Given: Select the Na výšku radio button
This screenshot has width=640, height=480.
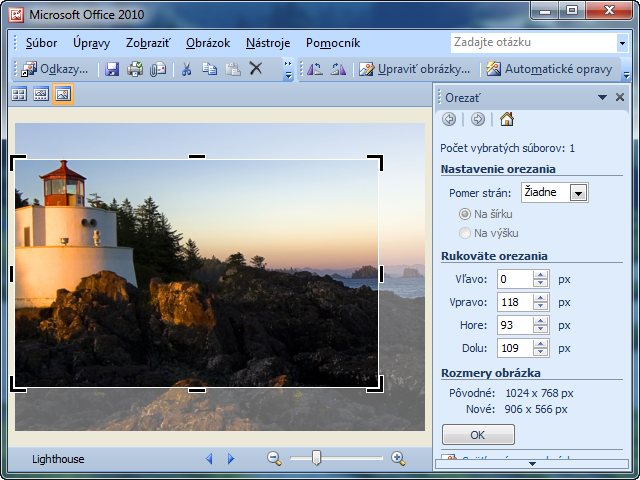Looking at the screenshot, I should tap(465, 233).
